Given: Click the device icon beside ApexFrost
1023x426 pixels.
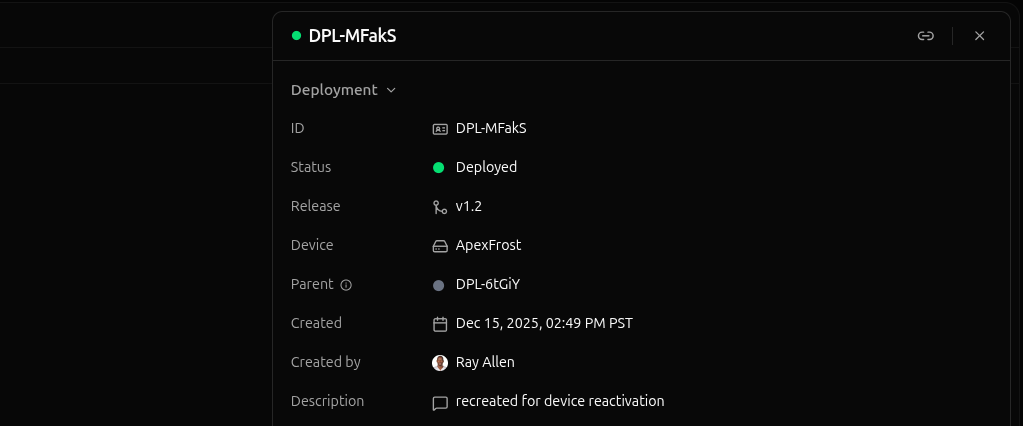Looking at the screenshot, I should (439, 246).
